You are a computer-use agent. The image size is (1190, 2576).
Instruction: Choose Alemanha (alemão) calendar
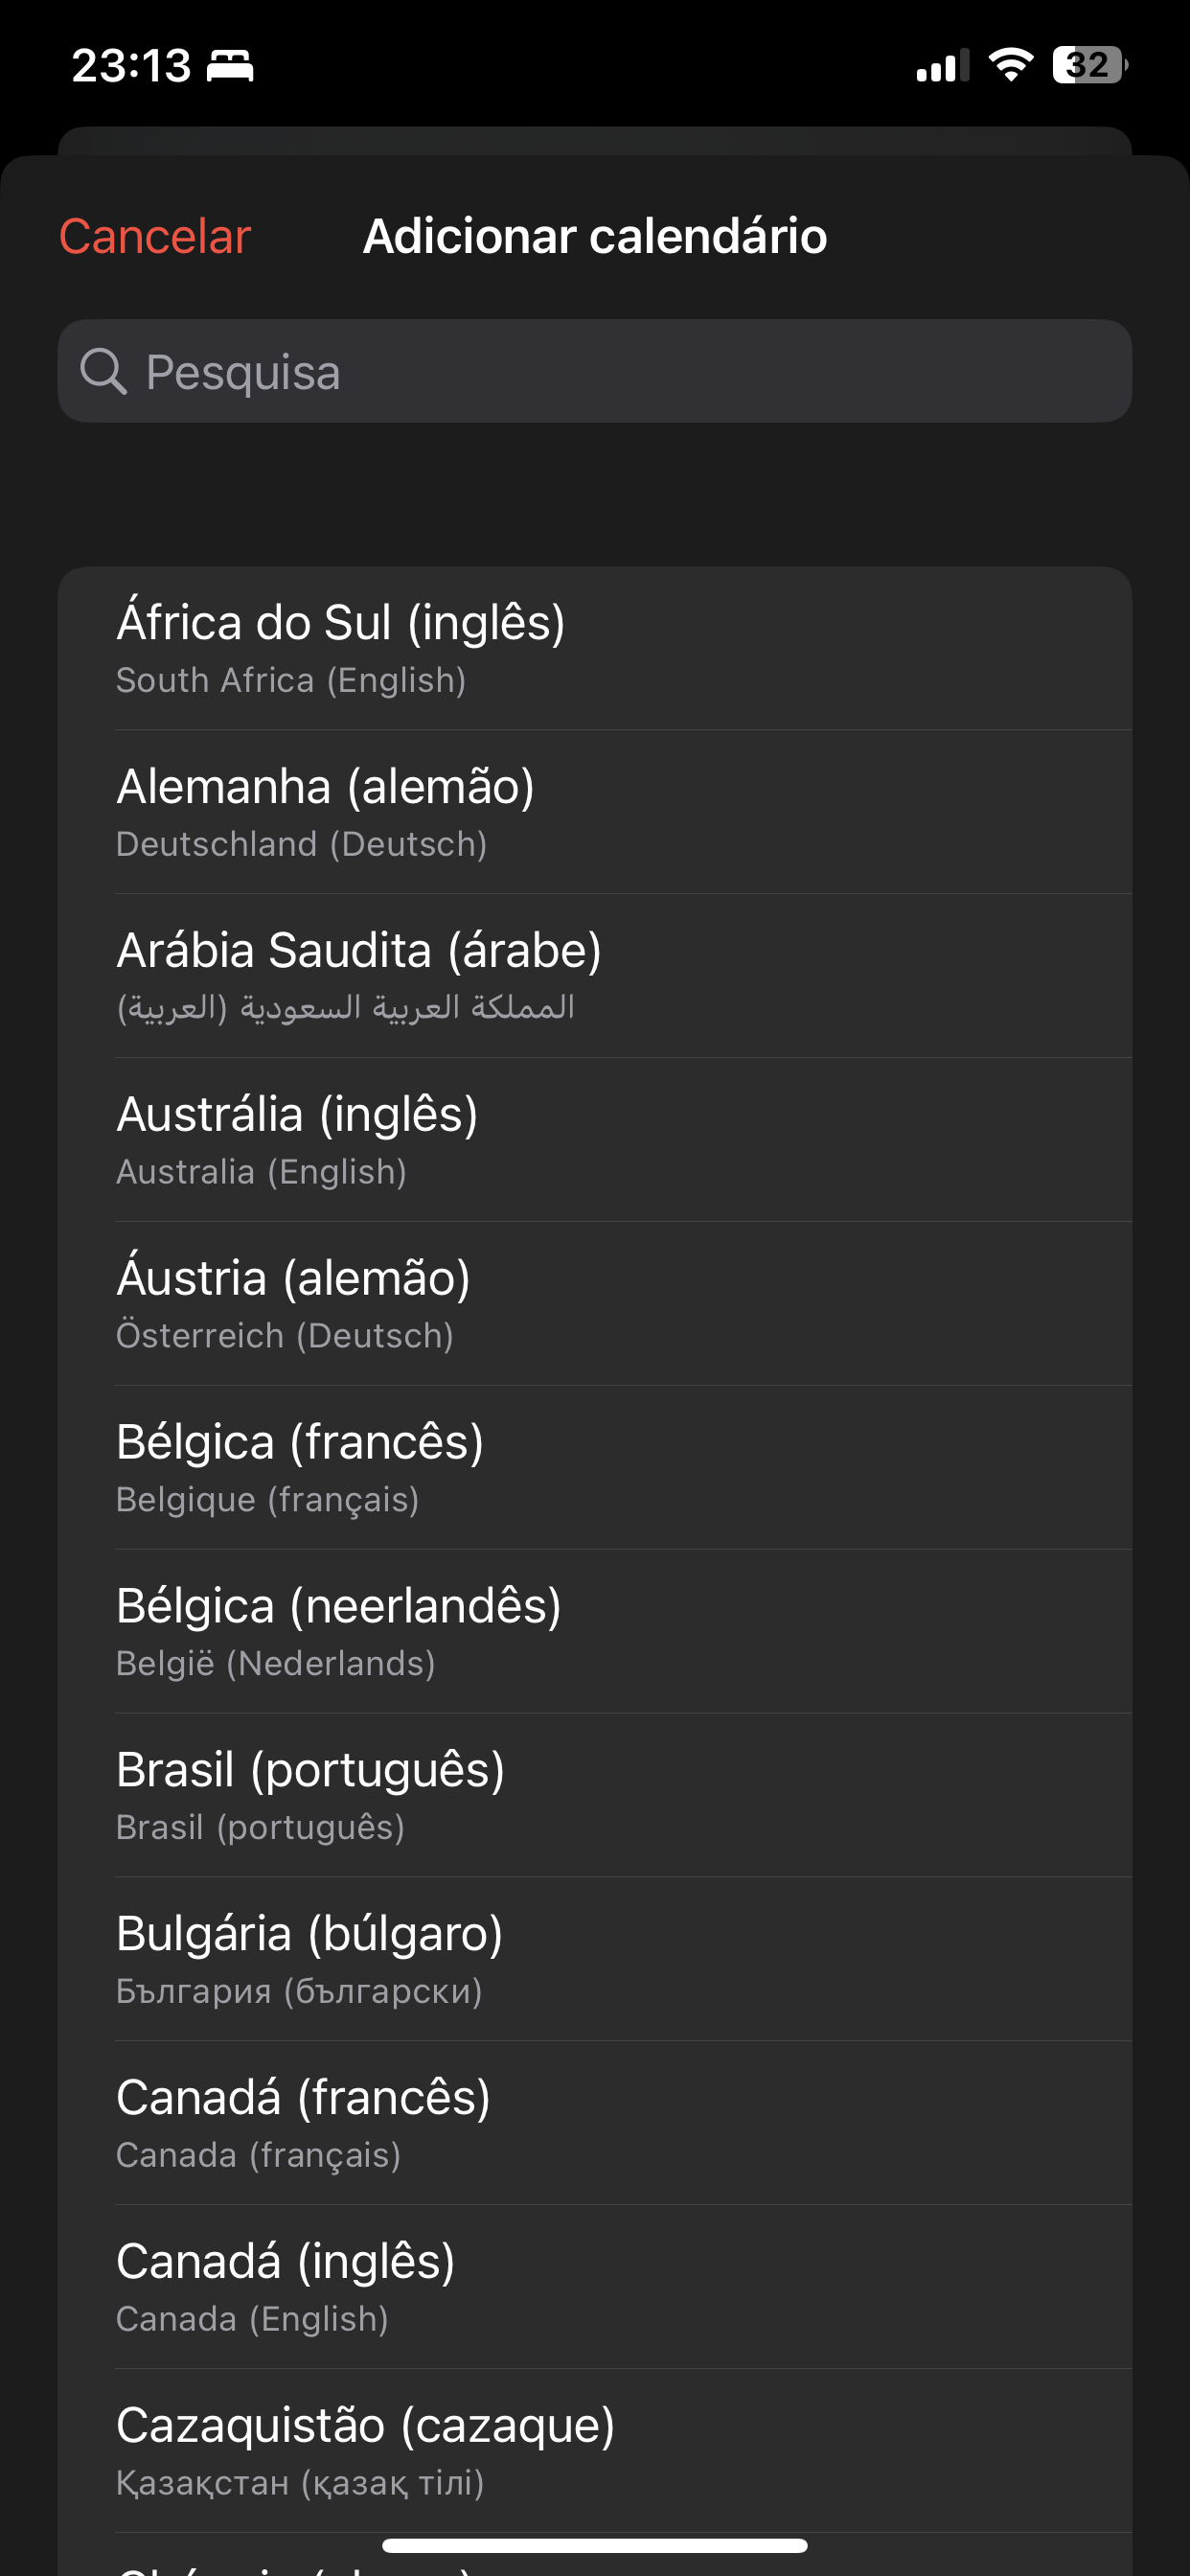595,812
